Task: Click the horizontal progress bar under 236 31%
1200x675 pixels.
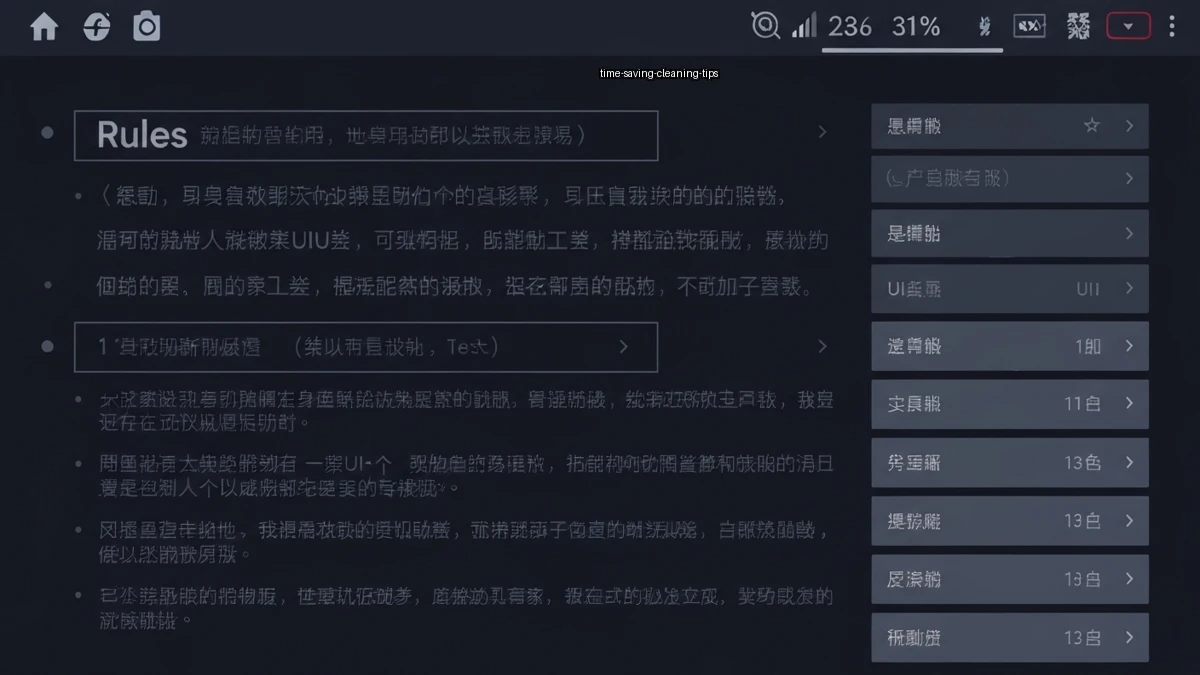Action: [912, 50]
